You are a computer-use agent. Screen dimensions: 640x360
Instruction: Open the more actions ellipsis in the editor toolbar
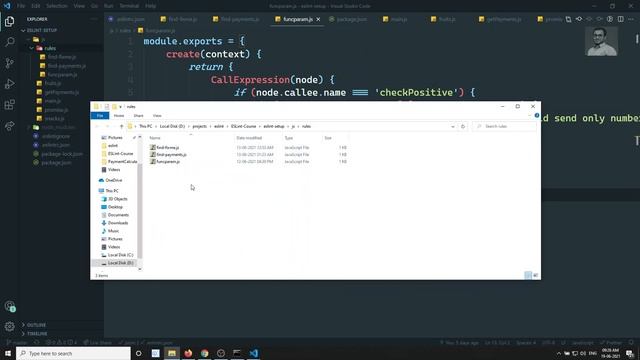point(631,19)
